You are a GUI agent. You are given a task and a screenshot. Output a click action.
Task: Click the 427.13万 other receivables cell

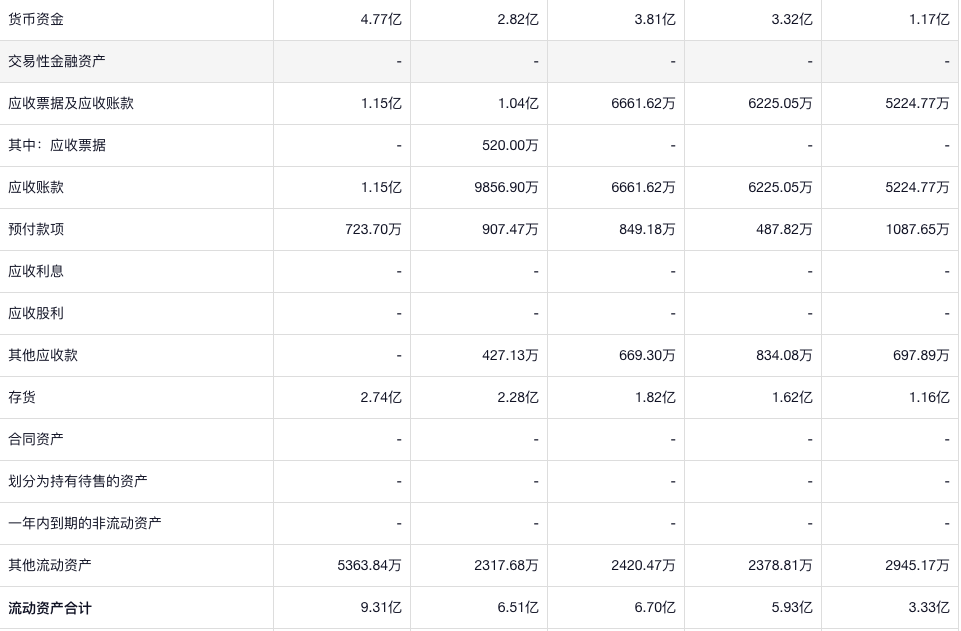tap(510, 355)
